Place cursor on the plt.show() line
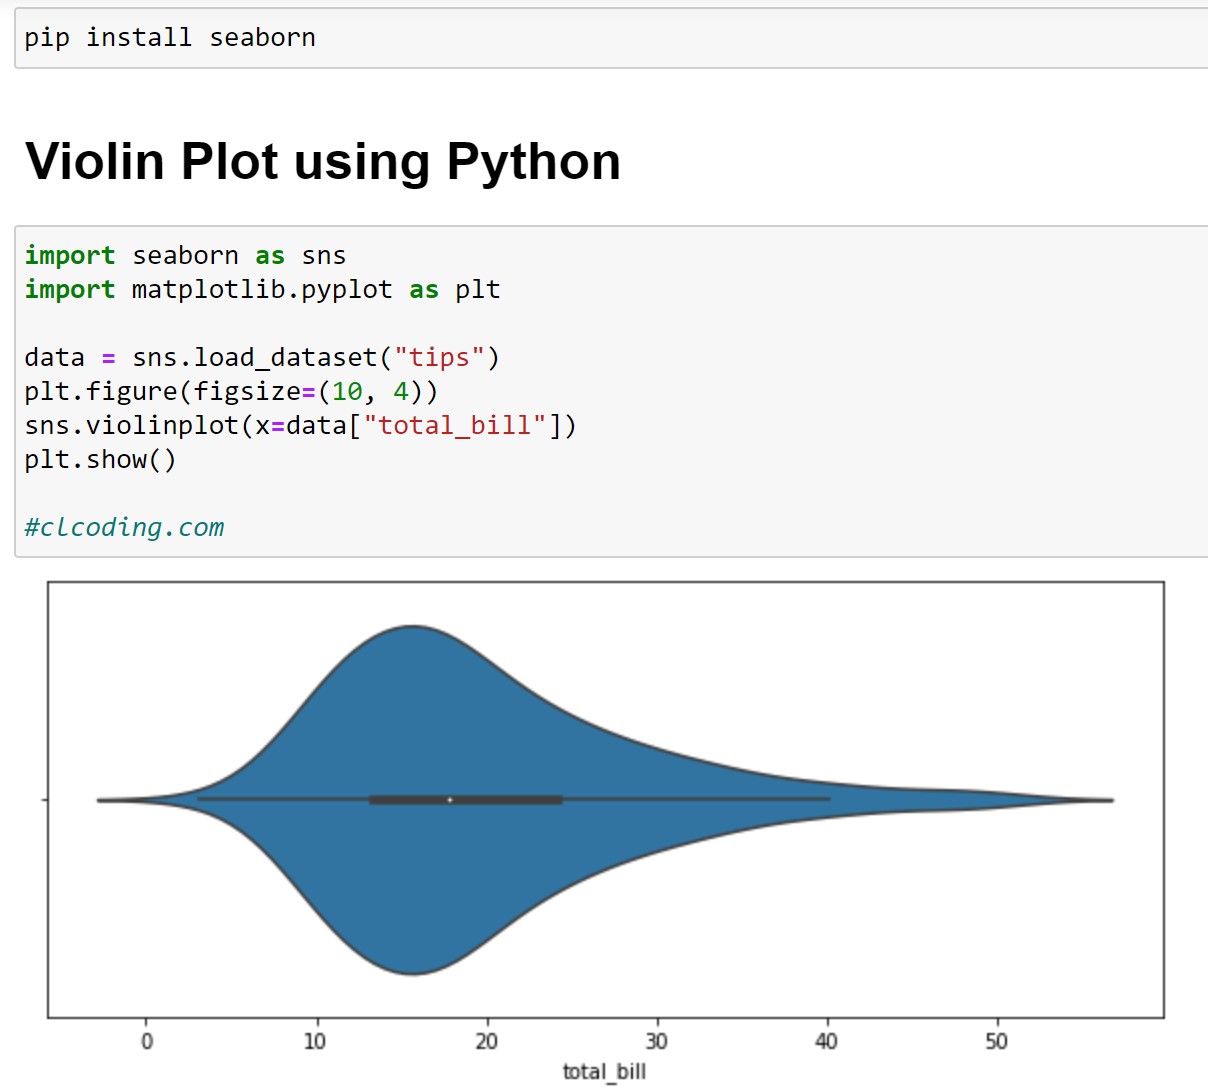Image resolution: width=1208 pixels, height=1090 pixels. tap(100, 460)
